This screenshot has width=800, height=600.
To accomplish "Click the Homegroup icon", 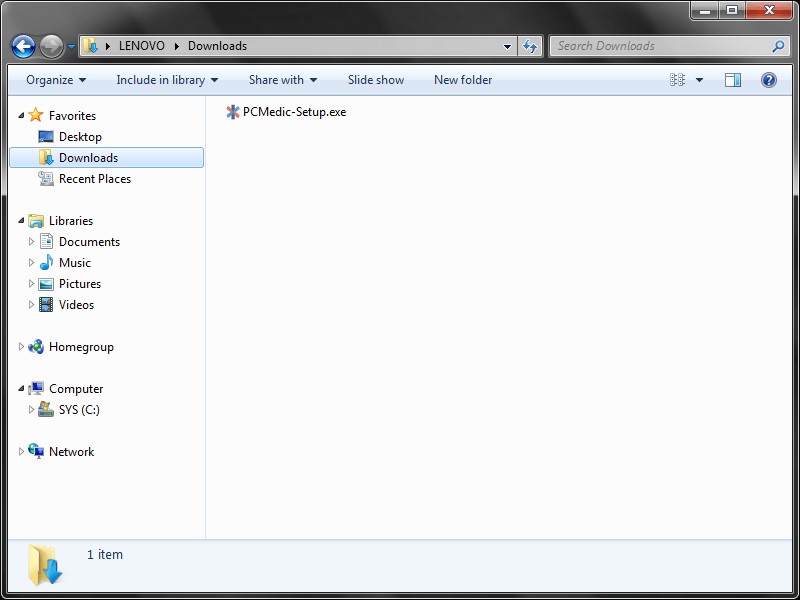I will click(36, 347).
